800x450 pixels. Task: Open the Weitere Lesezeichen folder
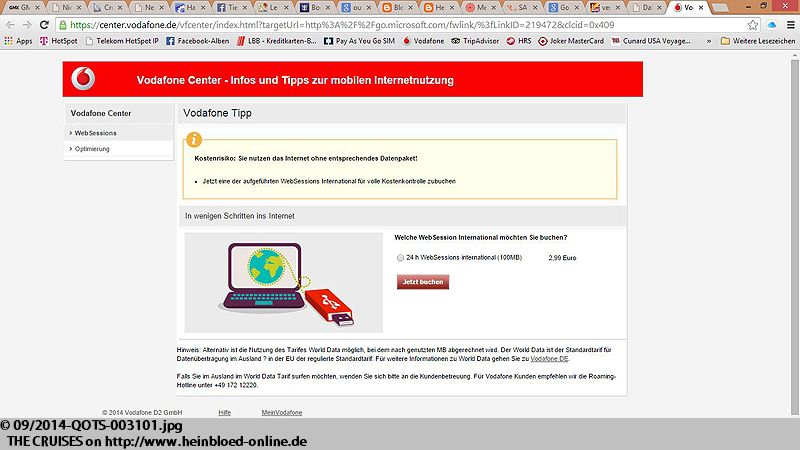coord(758,41)
